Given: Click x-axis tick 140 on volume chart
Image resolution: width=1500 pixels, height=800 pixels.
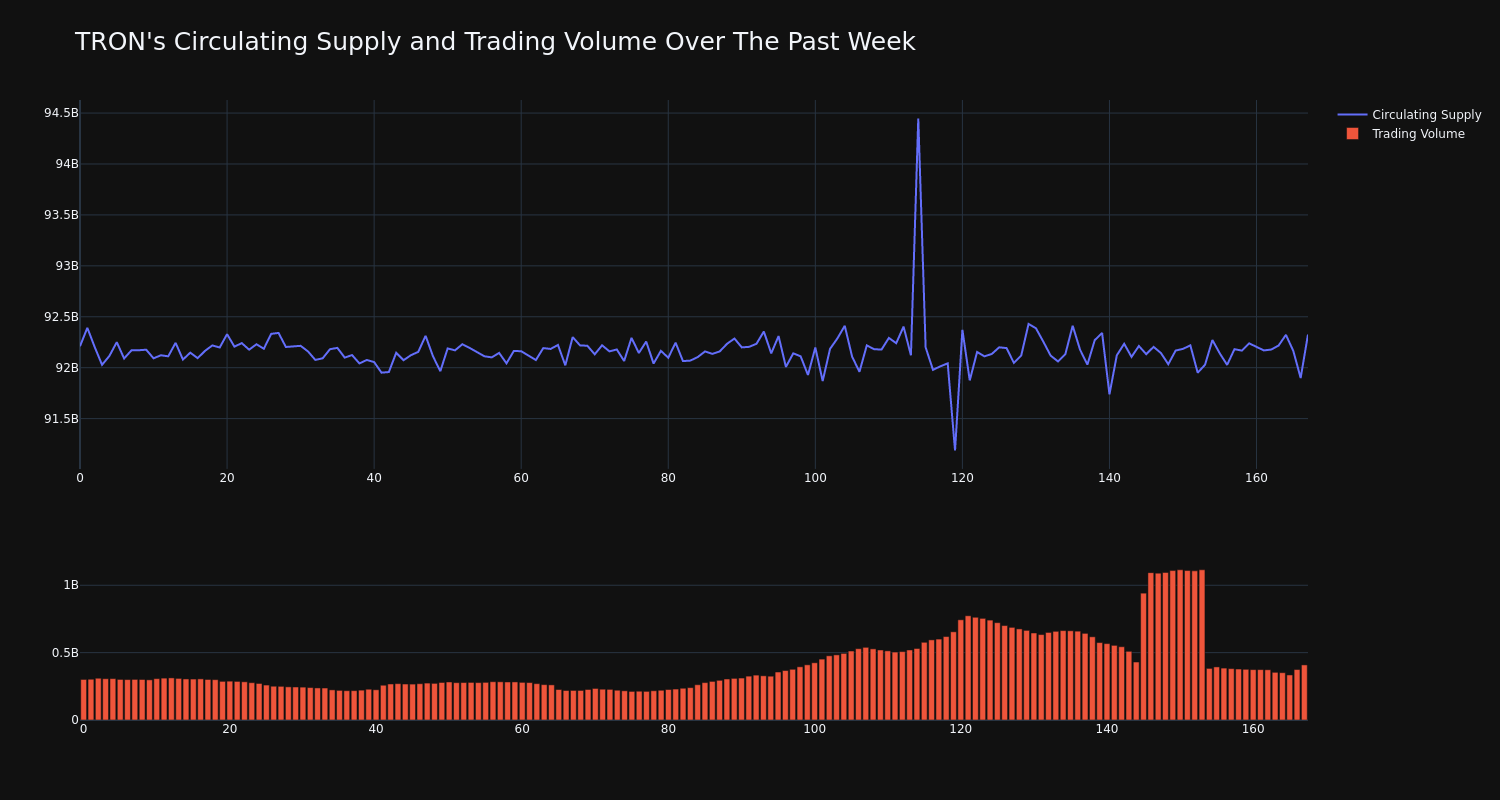Looking at the screenshot, I should point(1107,729).
